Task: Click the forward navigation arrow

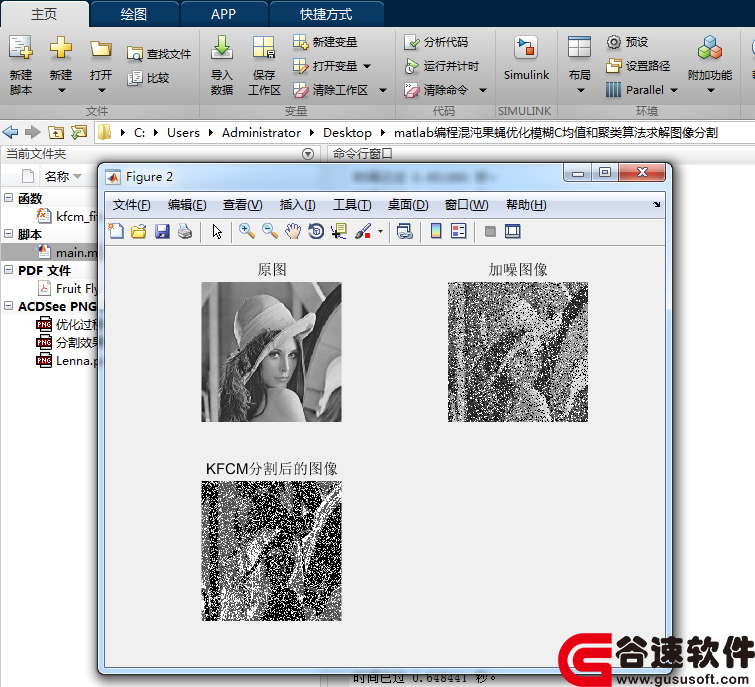Action: point(32,132)
